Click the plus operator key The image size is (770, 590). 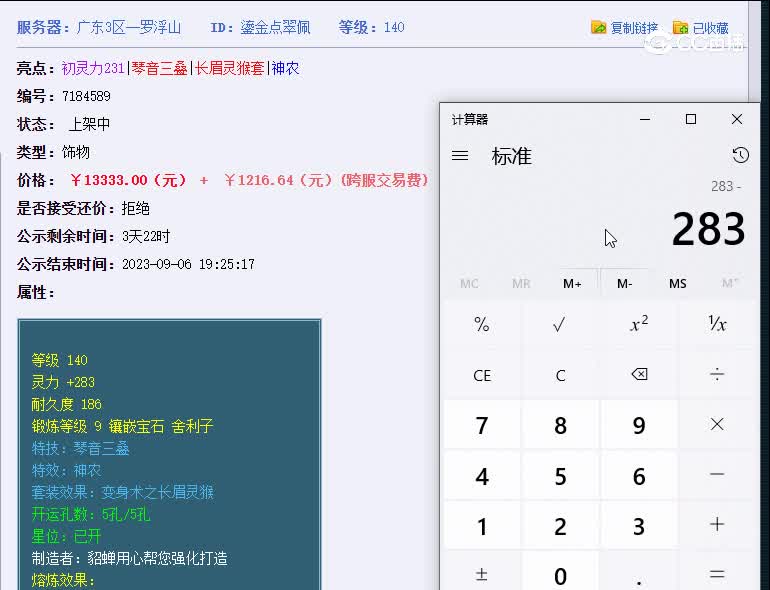(x=717, y=525)
